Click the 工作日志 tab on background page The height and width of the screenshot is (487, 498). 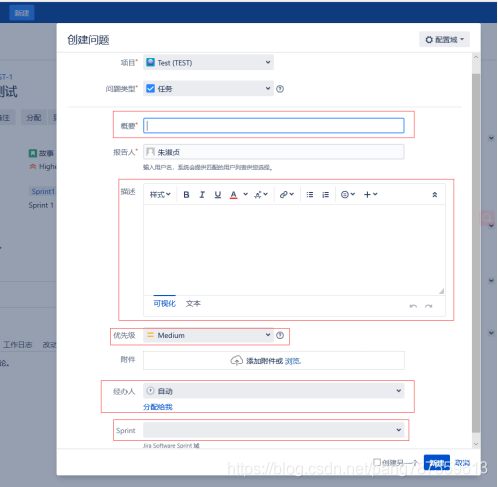(x=18, y=345)
